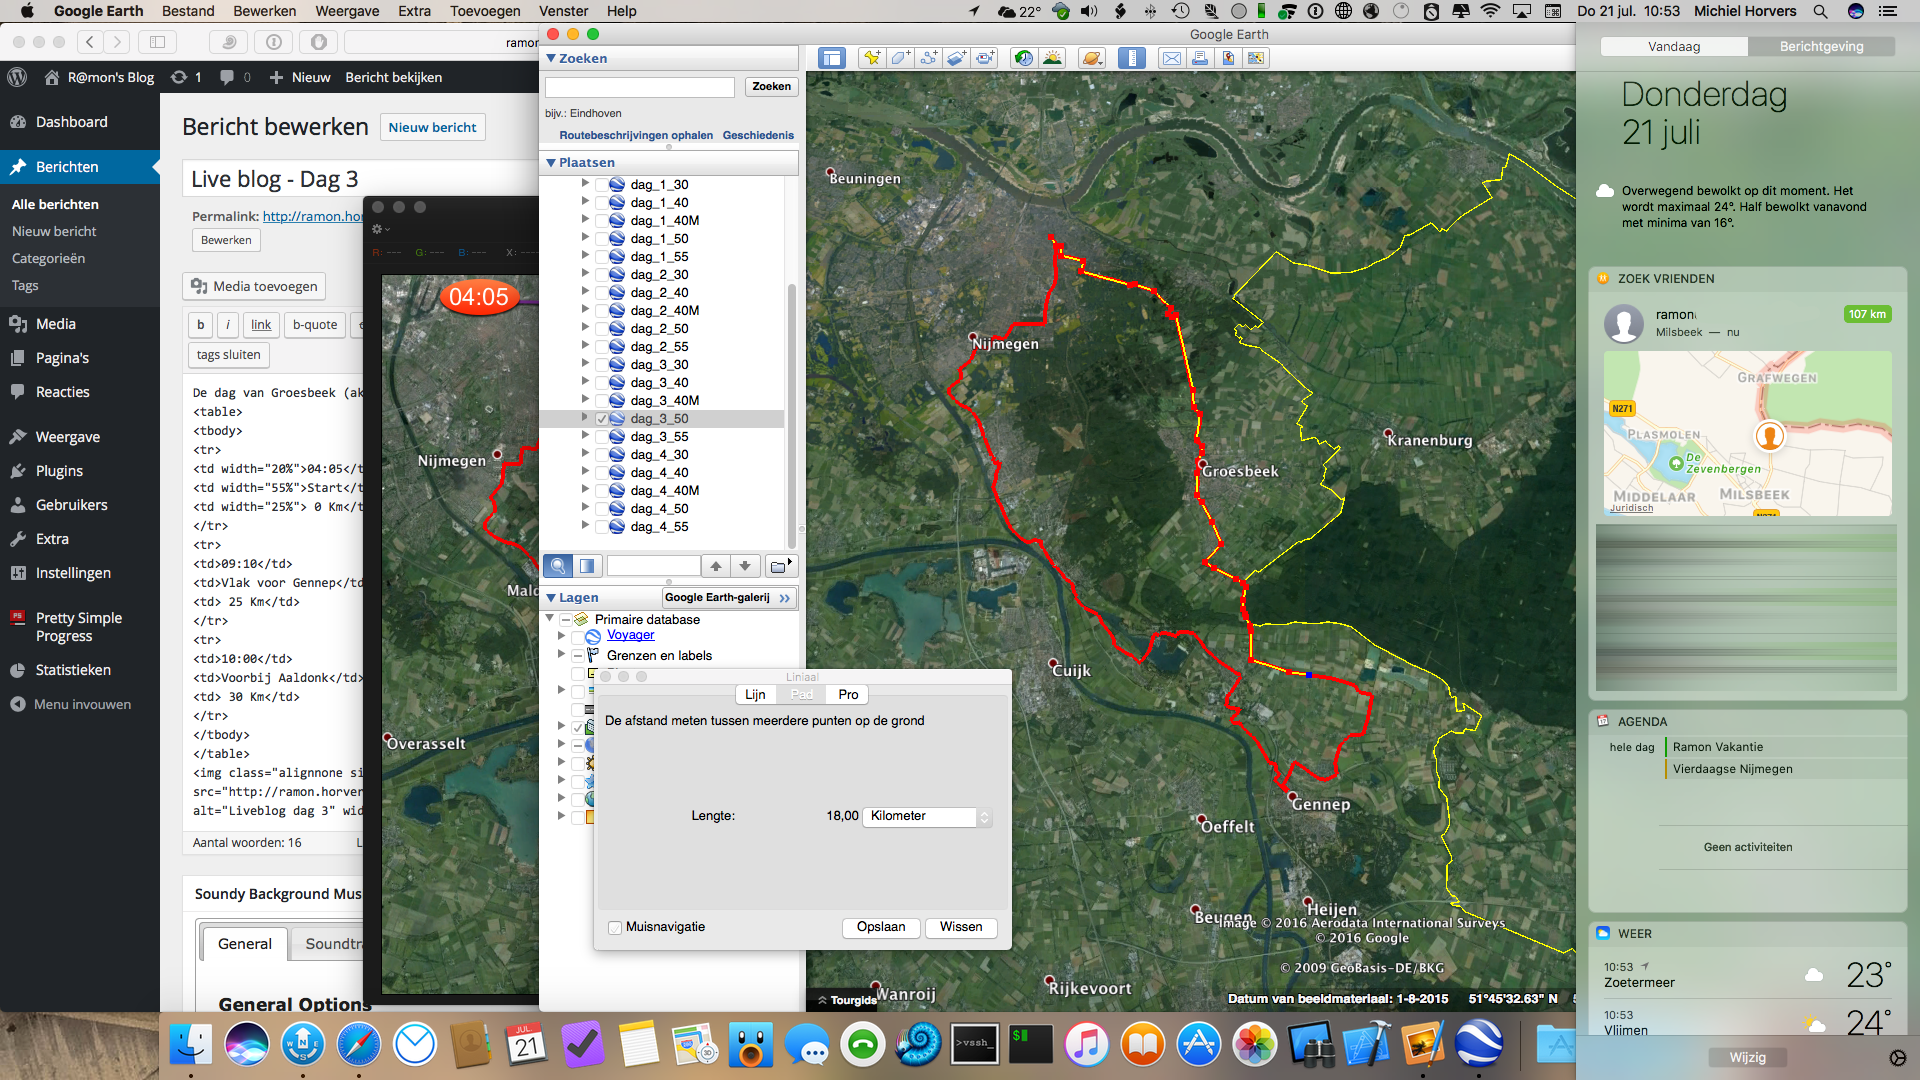Click the Zoeken search input field
The image size is (1920, 1080).
(x=640, y=87)
